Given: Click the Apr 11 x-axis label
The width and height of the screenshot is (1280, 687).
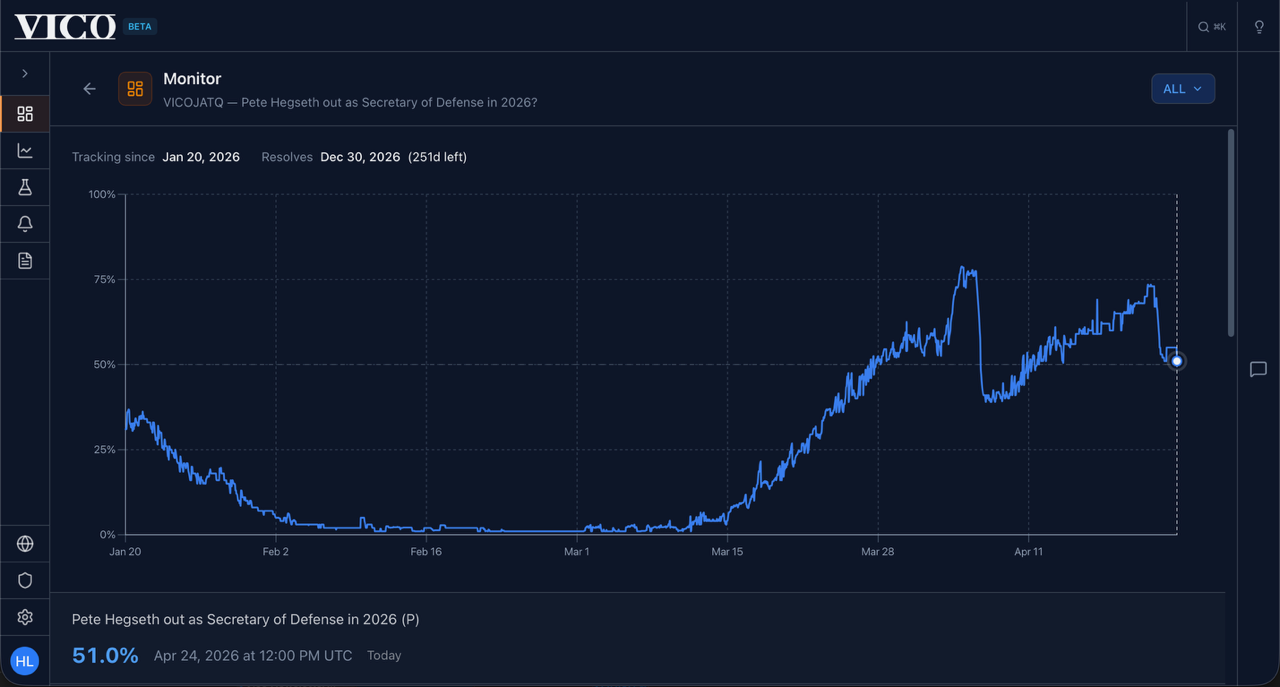Looking at the screenshot, I should click(1028, 551).
